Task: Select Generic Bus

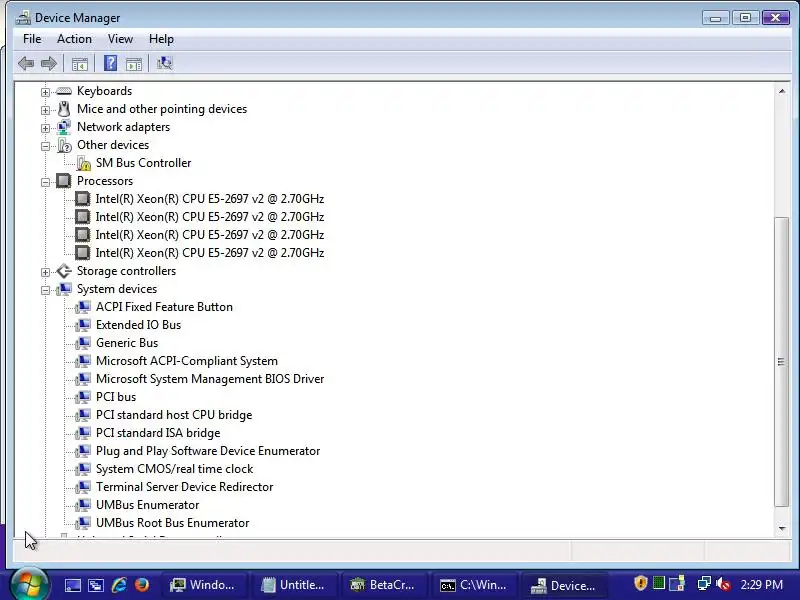Action: point(127,343)
